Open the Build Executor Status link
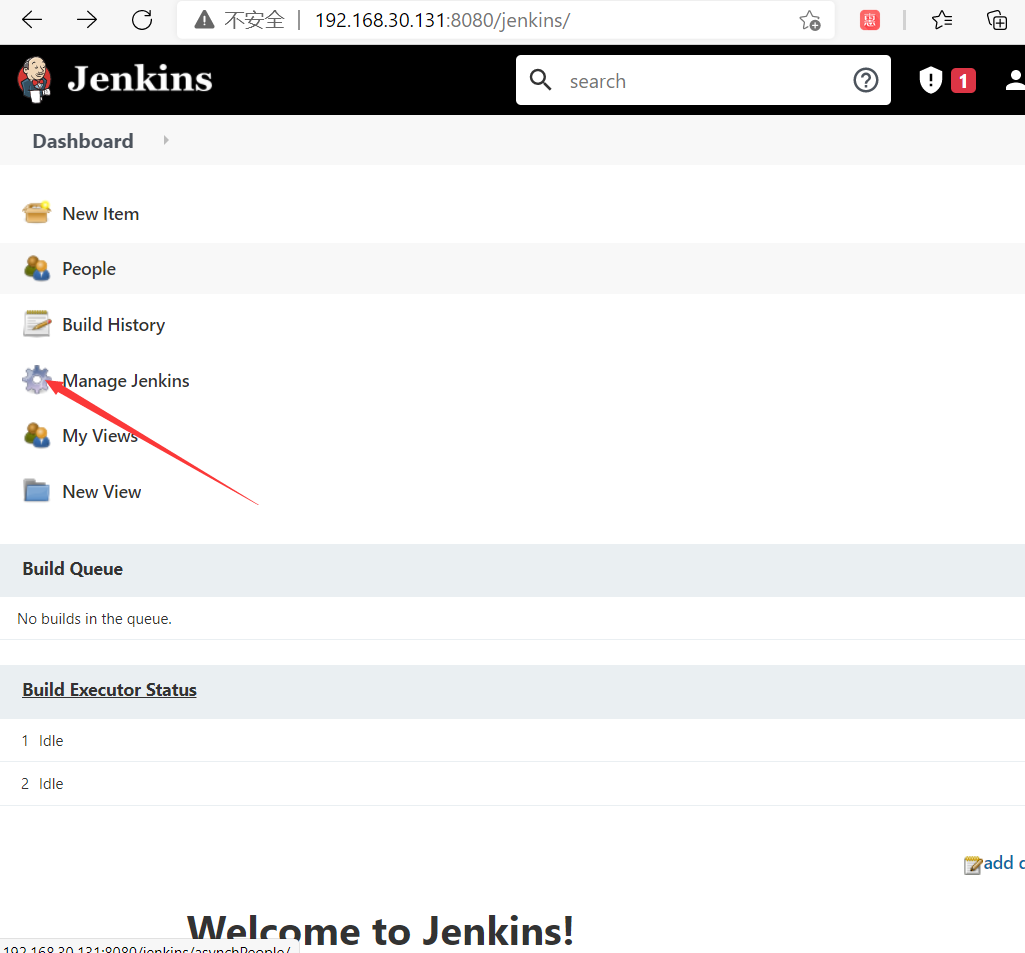 (x=109, y=690)
